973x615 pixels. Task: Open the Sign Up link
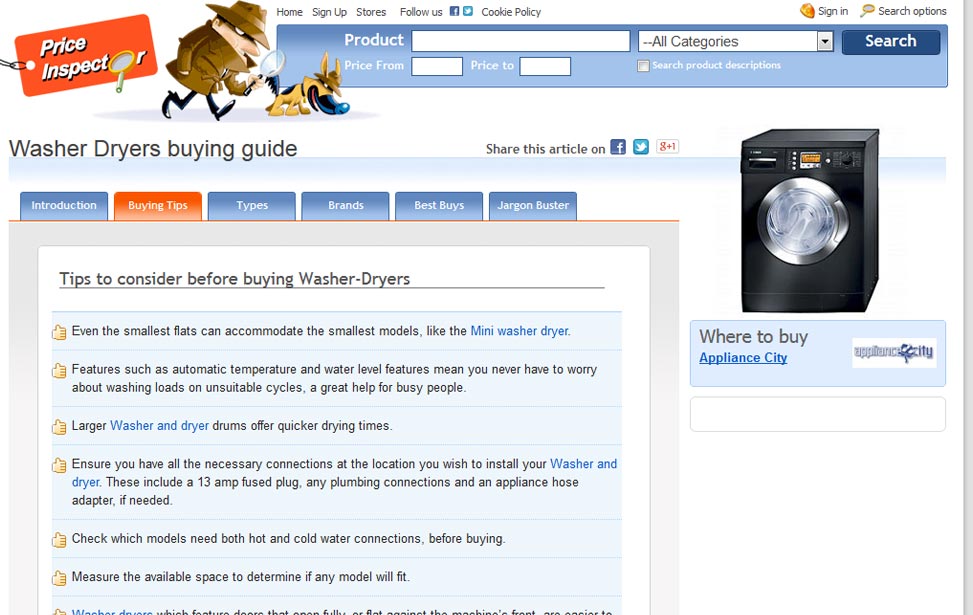click(x=329, y=12)
